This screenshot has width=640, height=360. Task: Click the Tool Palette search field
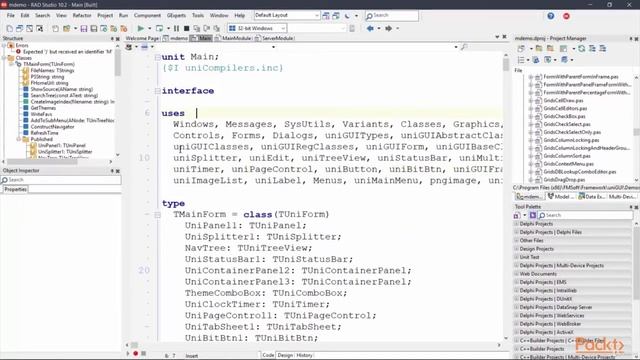click(584, 215)
